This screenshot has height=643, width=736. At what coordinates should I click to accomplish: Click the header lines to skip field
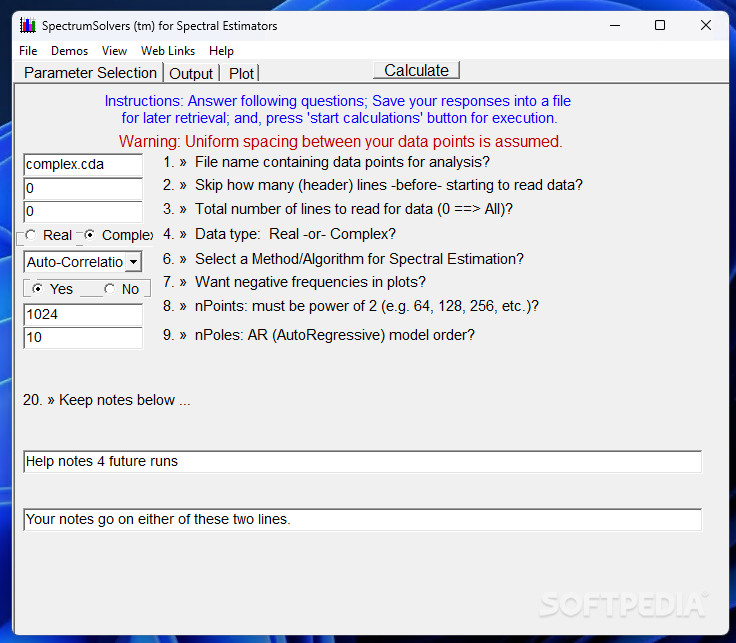click(83, 188)
